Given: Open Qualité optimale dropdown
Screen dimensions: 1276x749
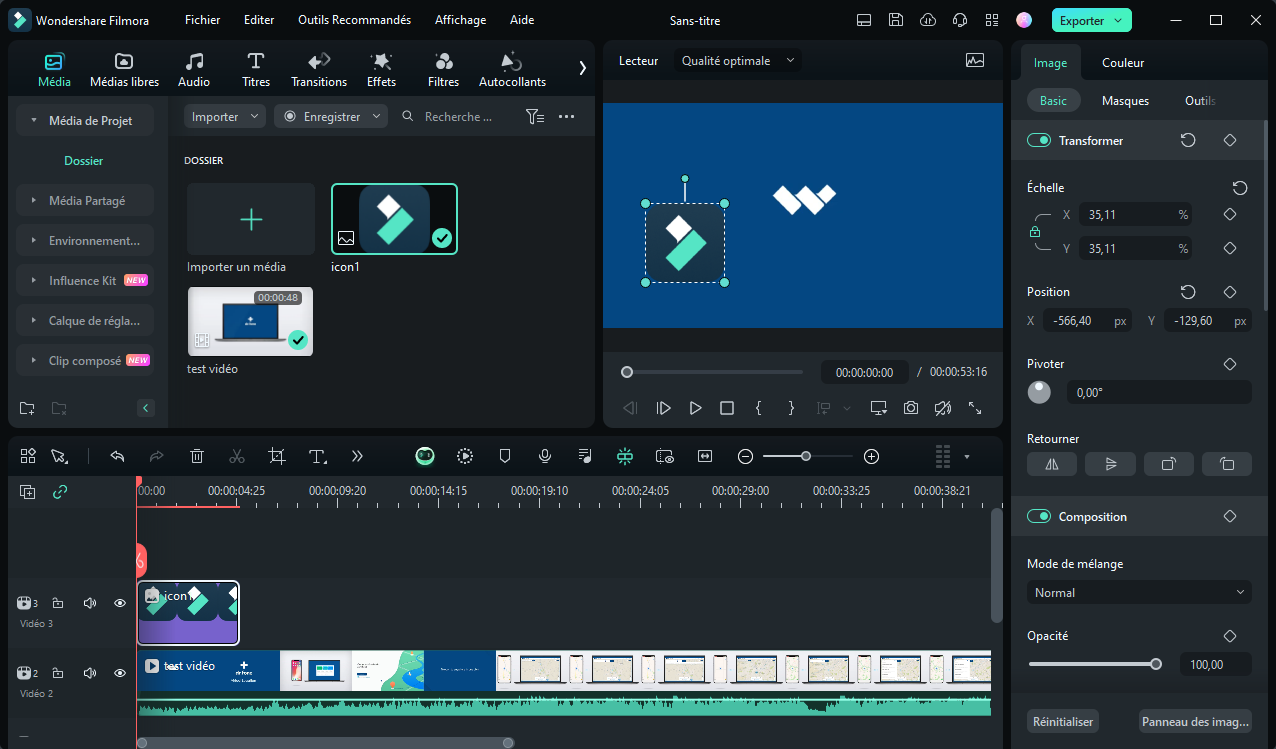Looking at the screenshot, I should (738, 61).
